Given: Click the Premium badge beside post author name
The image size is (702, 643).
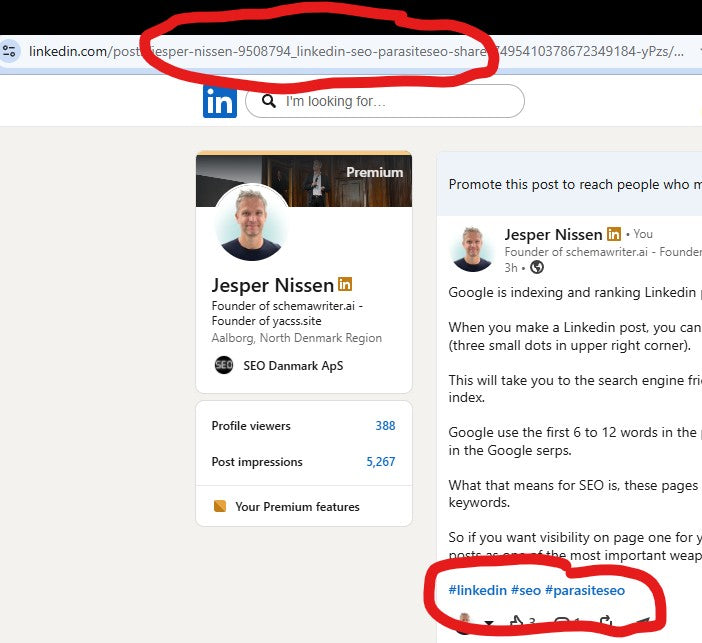Looking at the screenshot, I should point(614,234).
